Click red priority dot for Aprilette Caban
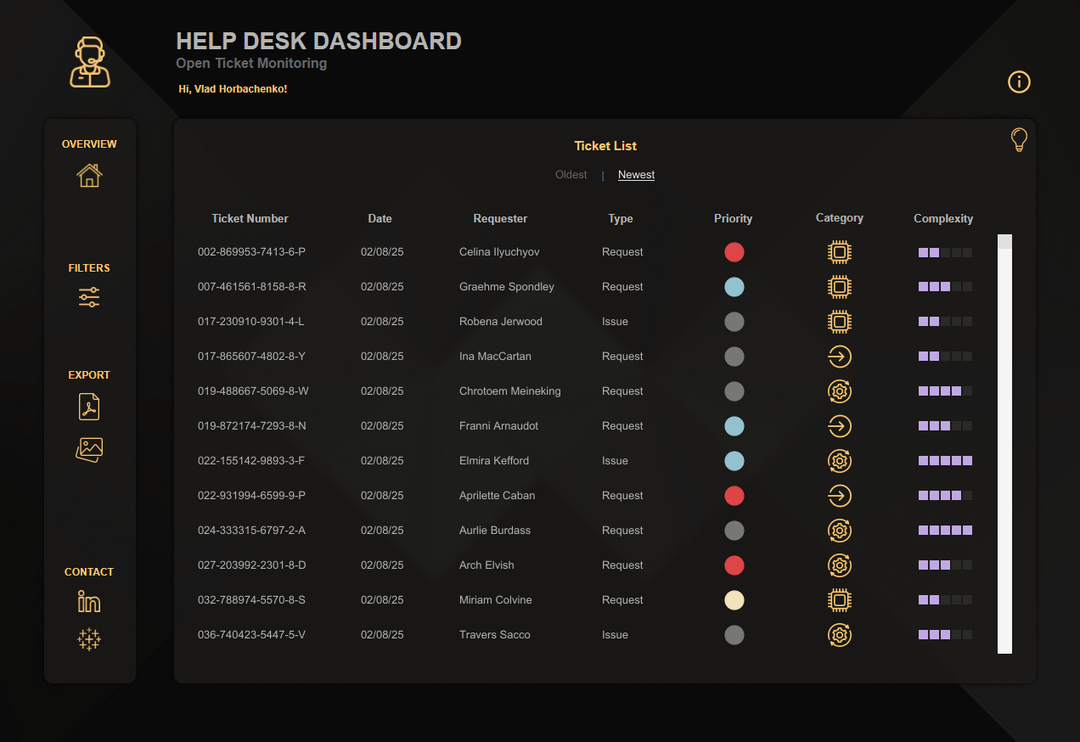The width and height of the screenshot is (1080, 742). point(734,496)
